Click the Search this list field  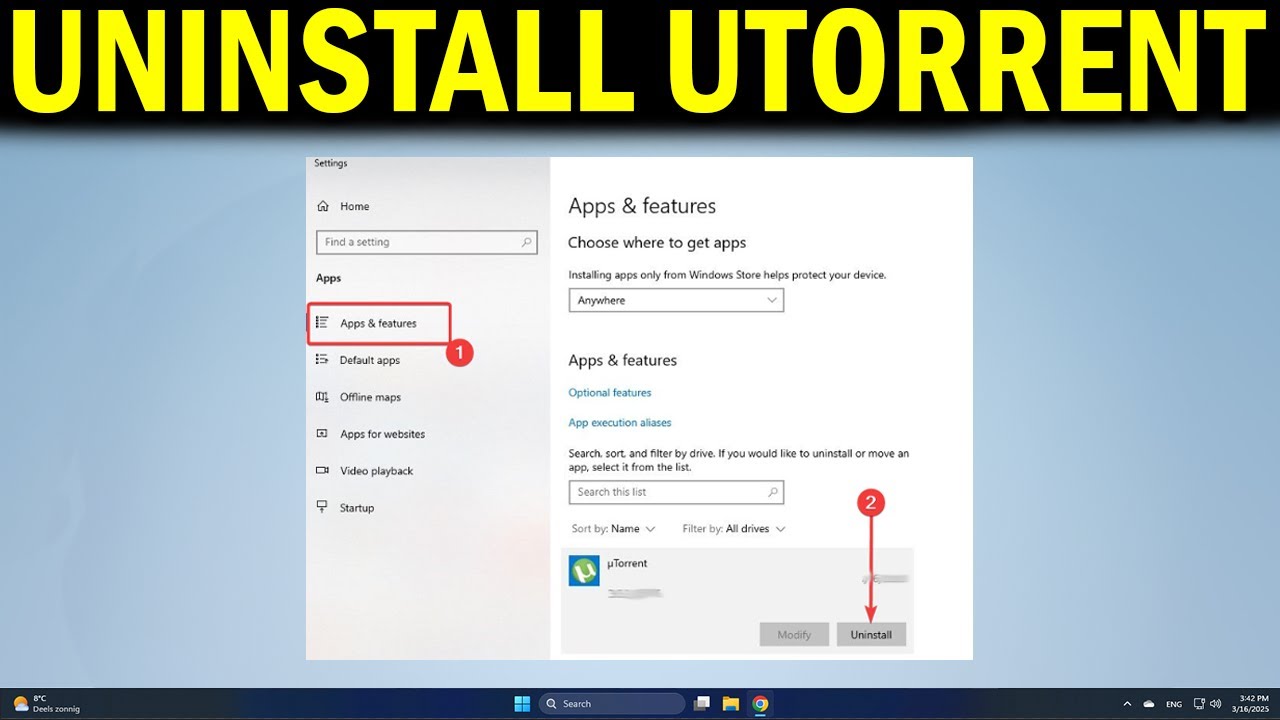(x=676, y=492)
